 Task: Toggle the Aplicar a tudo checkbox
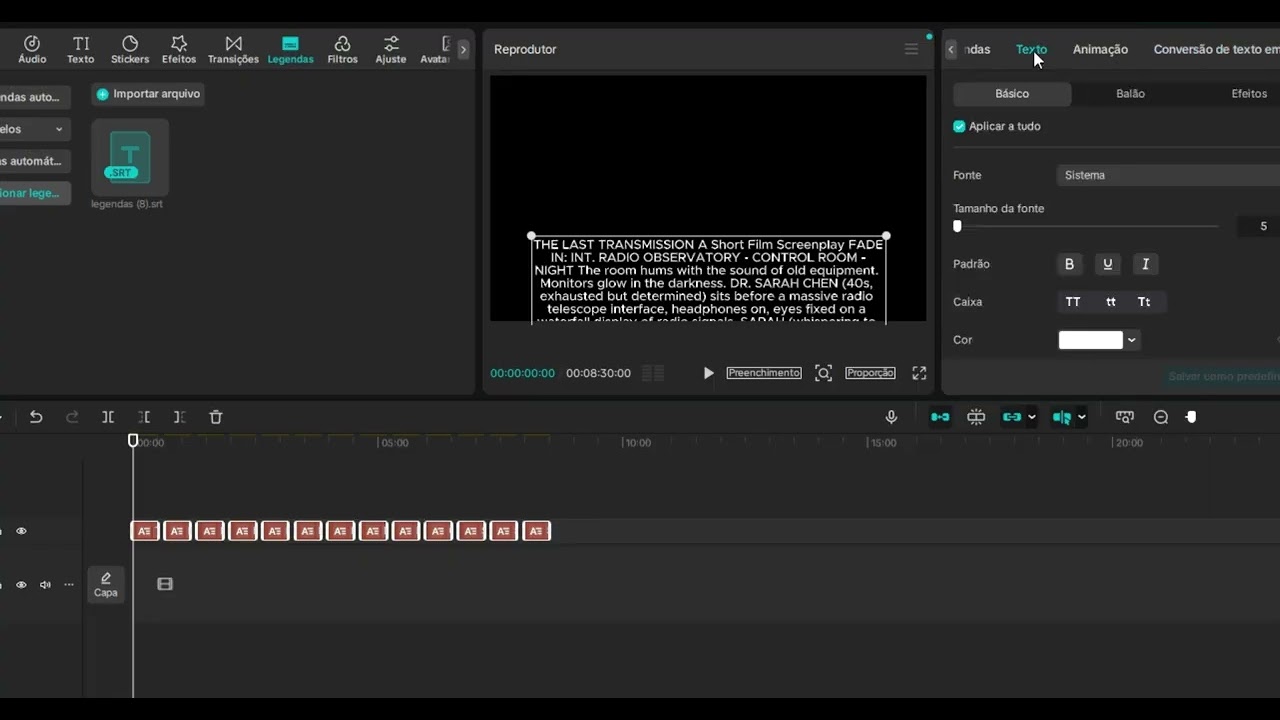959,126
